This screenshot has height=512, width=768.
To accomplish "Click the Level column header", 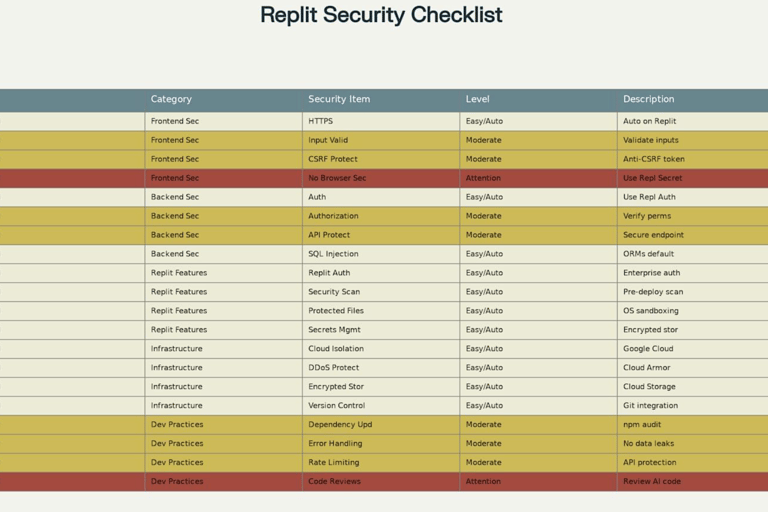I will click(538, 99).
